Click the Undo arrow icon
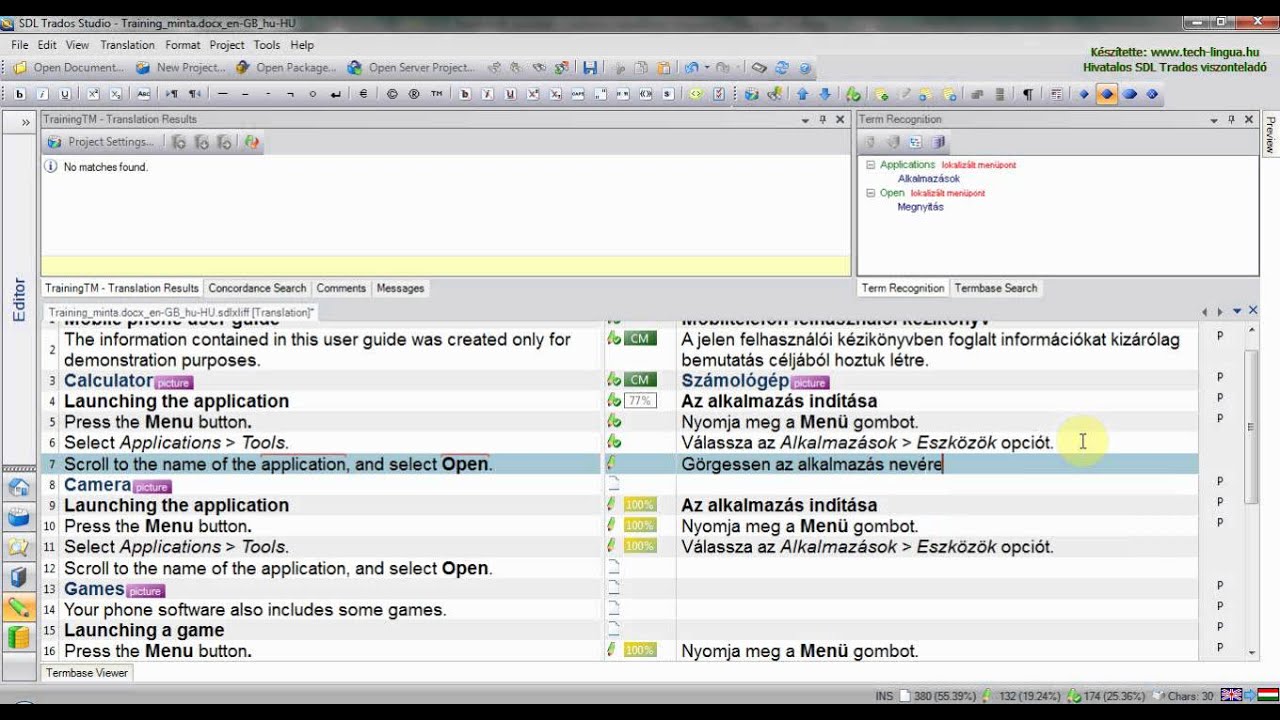 [691, 68]
